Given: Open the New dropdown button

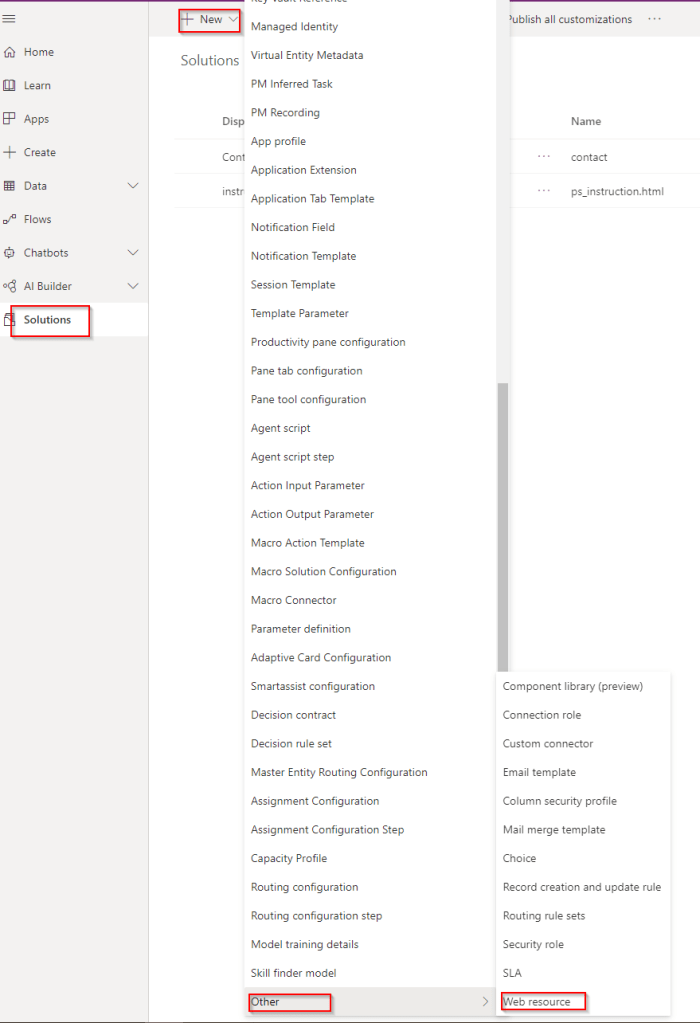Looking at the screenshot, I should tap(210, 19).
